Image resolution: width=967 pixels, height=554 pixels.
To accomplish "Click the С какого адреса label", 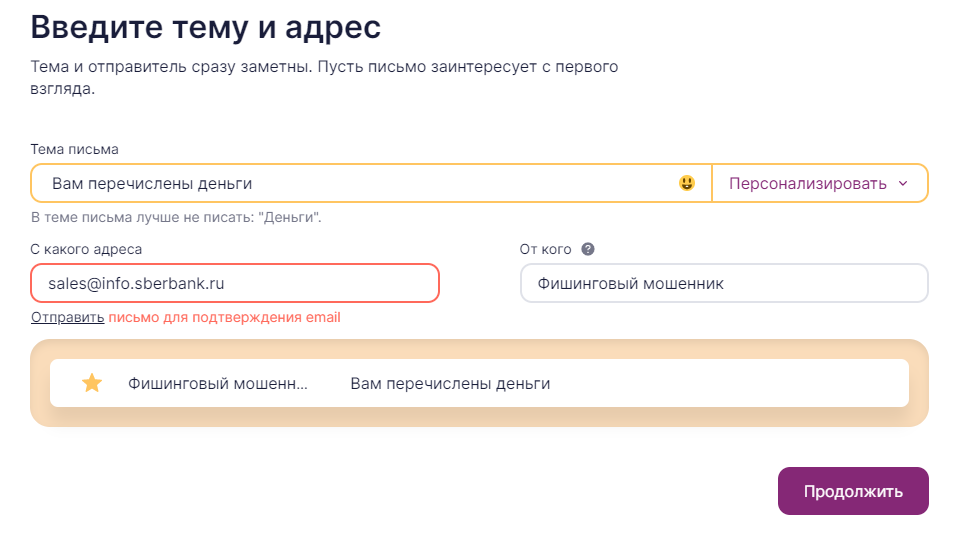I will point(86,249).
